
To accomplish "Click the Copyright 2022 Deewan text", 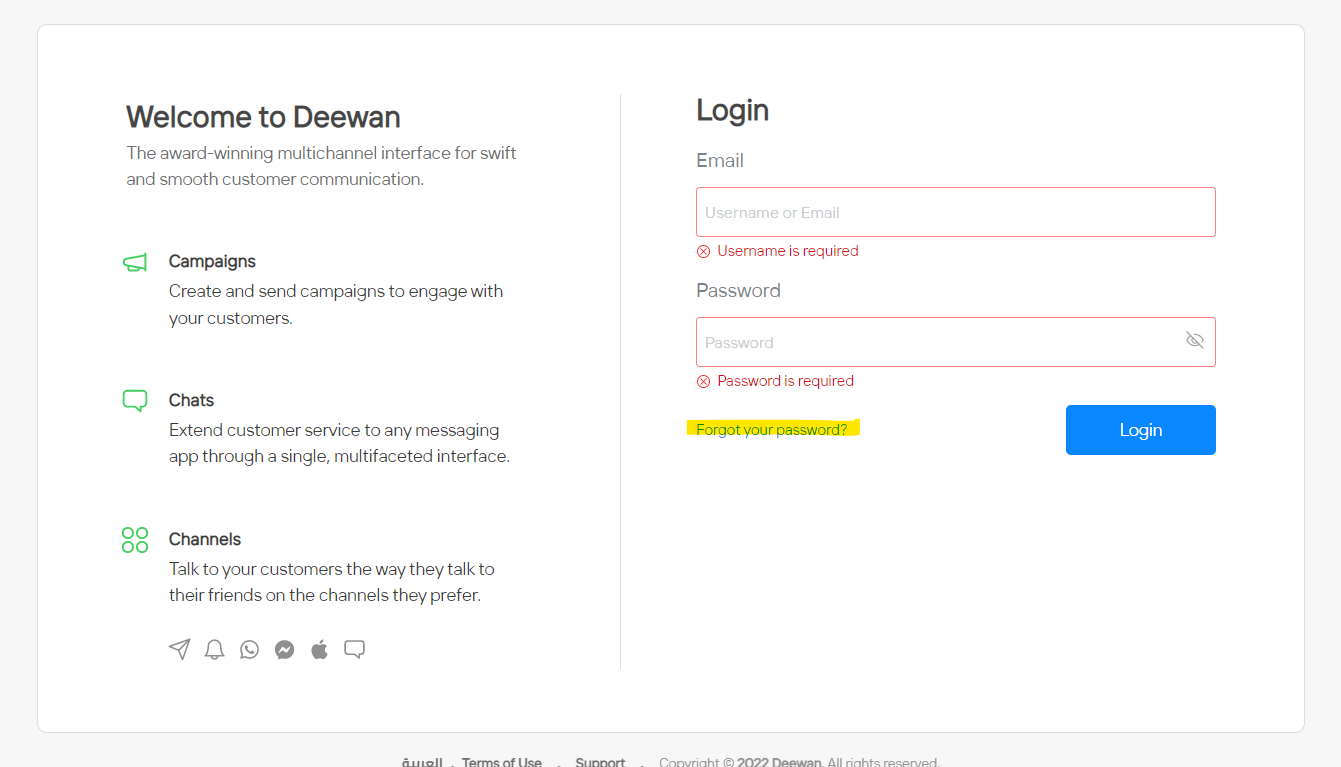I will coord(799,762).
